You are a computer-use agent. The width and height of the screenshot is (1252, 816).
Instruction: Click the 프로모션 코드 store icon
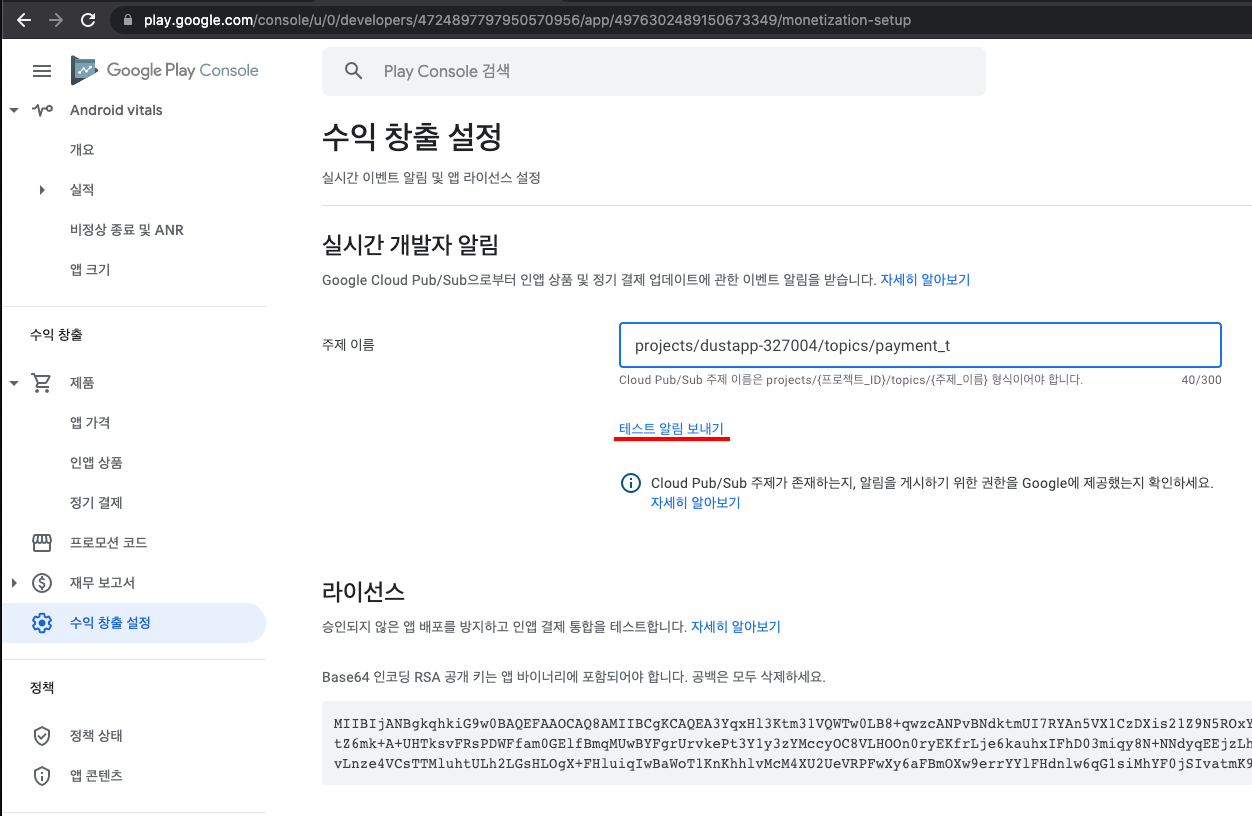42,543
